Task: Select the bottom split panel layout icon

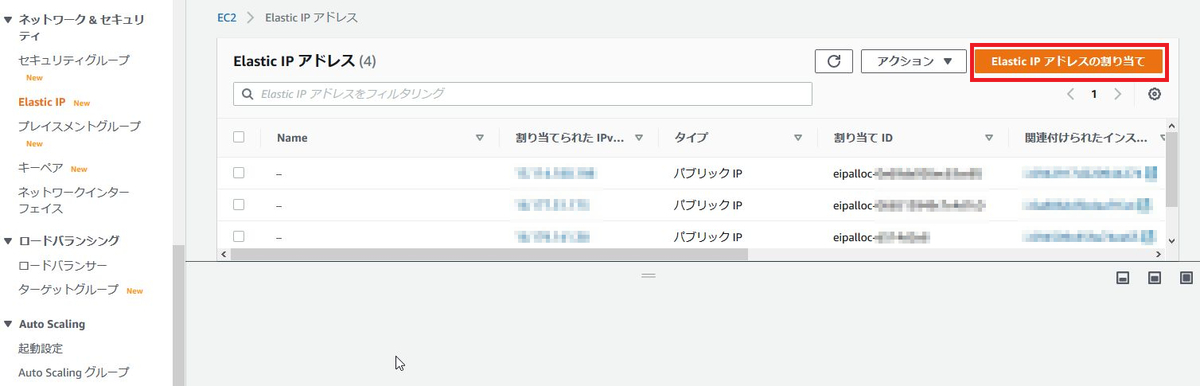Action: (1123, 277)
